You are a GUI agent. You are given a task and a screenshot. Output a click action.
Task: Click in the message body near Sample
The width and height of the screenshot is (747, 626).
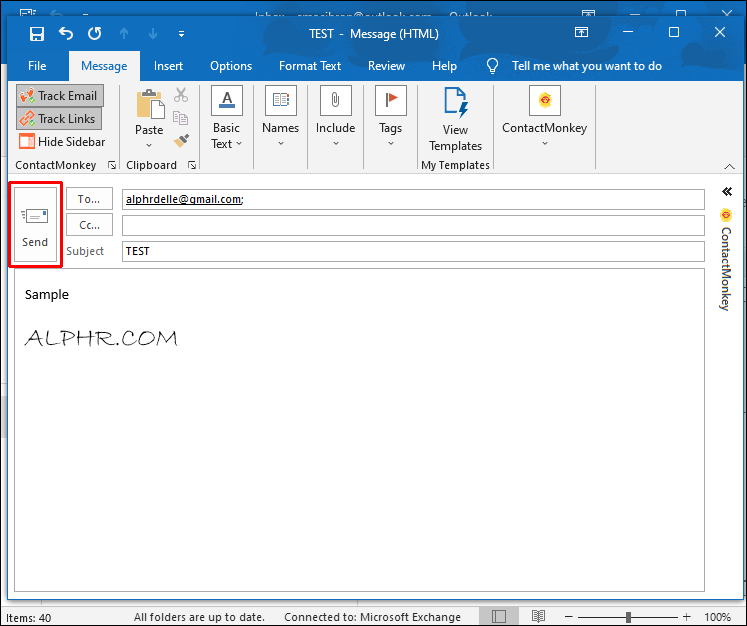click(47, 294)
